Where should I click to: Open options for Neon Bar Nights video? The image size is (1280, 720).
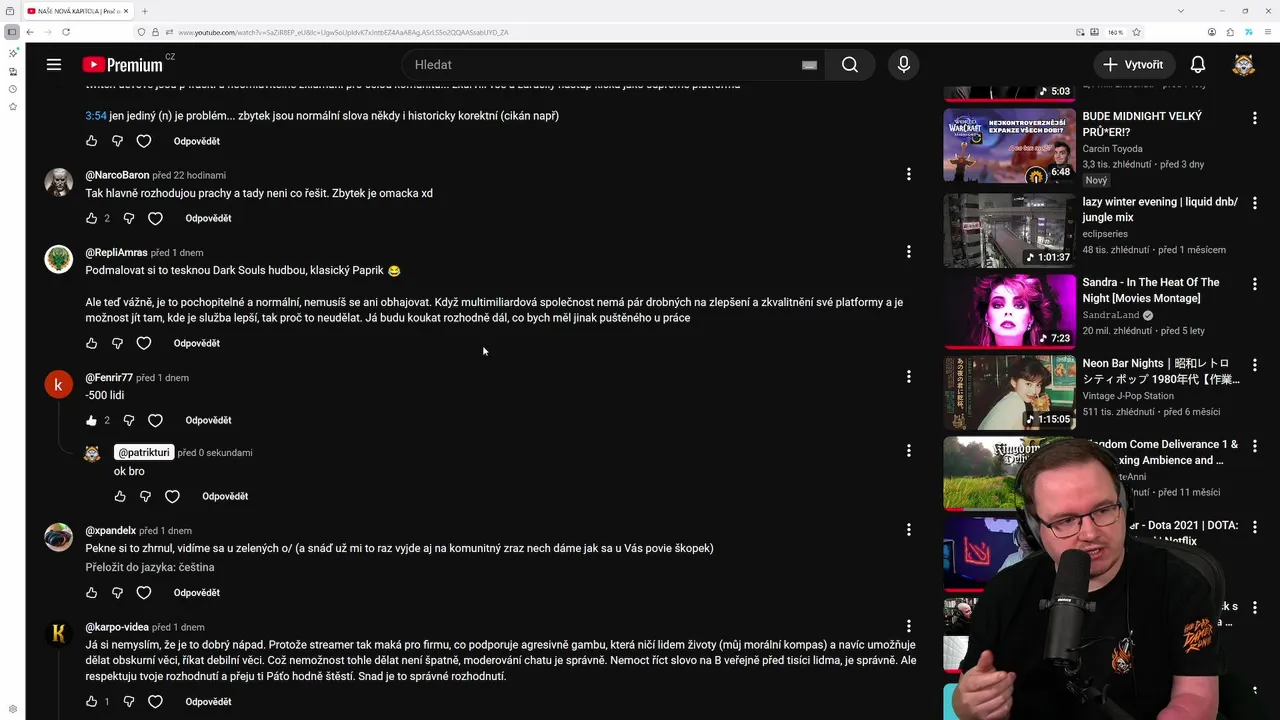point(1255,365)
